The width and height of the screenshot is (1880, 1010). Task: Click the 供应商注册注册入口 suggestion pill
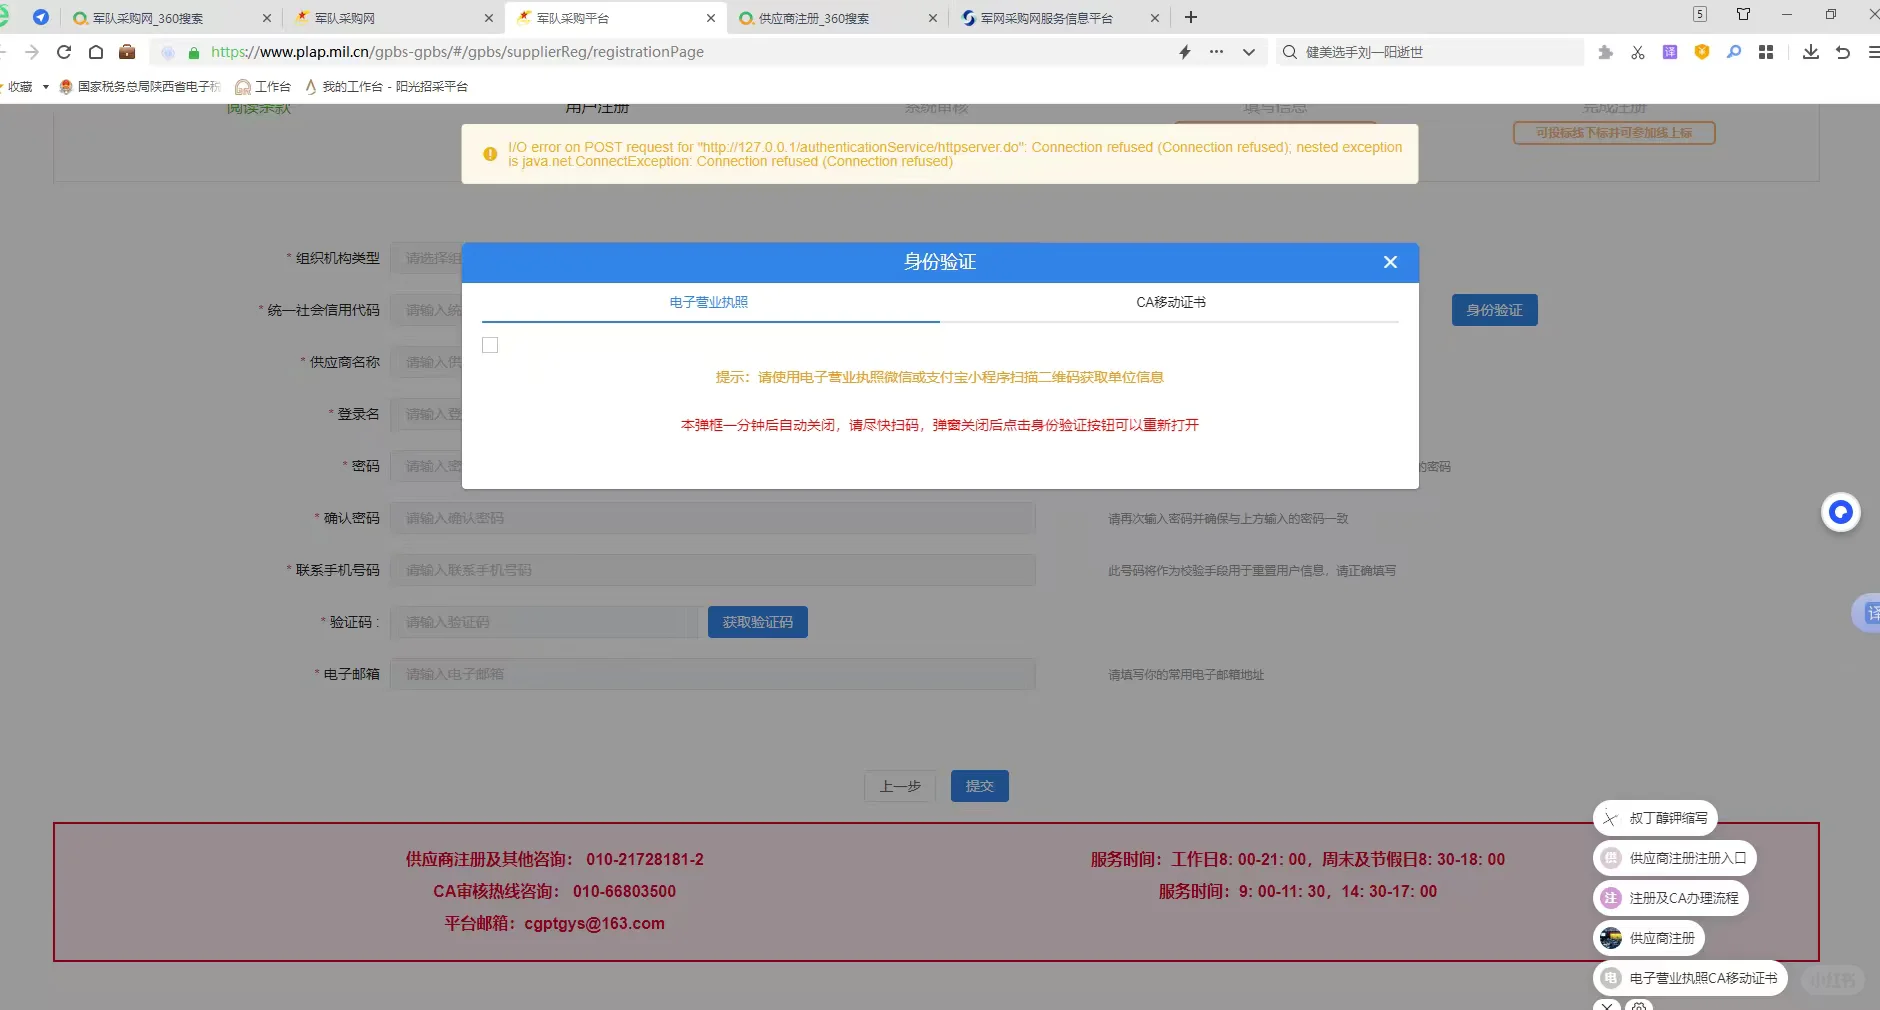point(1675,858)
